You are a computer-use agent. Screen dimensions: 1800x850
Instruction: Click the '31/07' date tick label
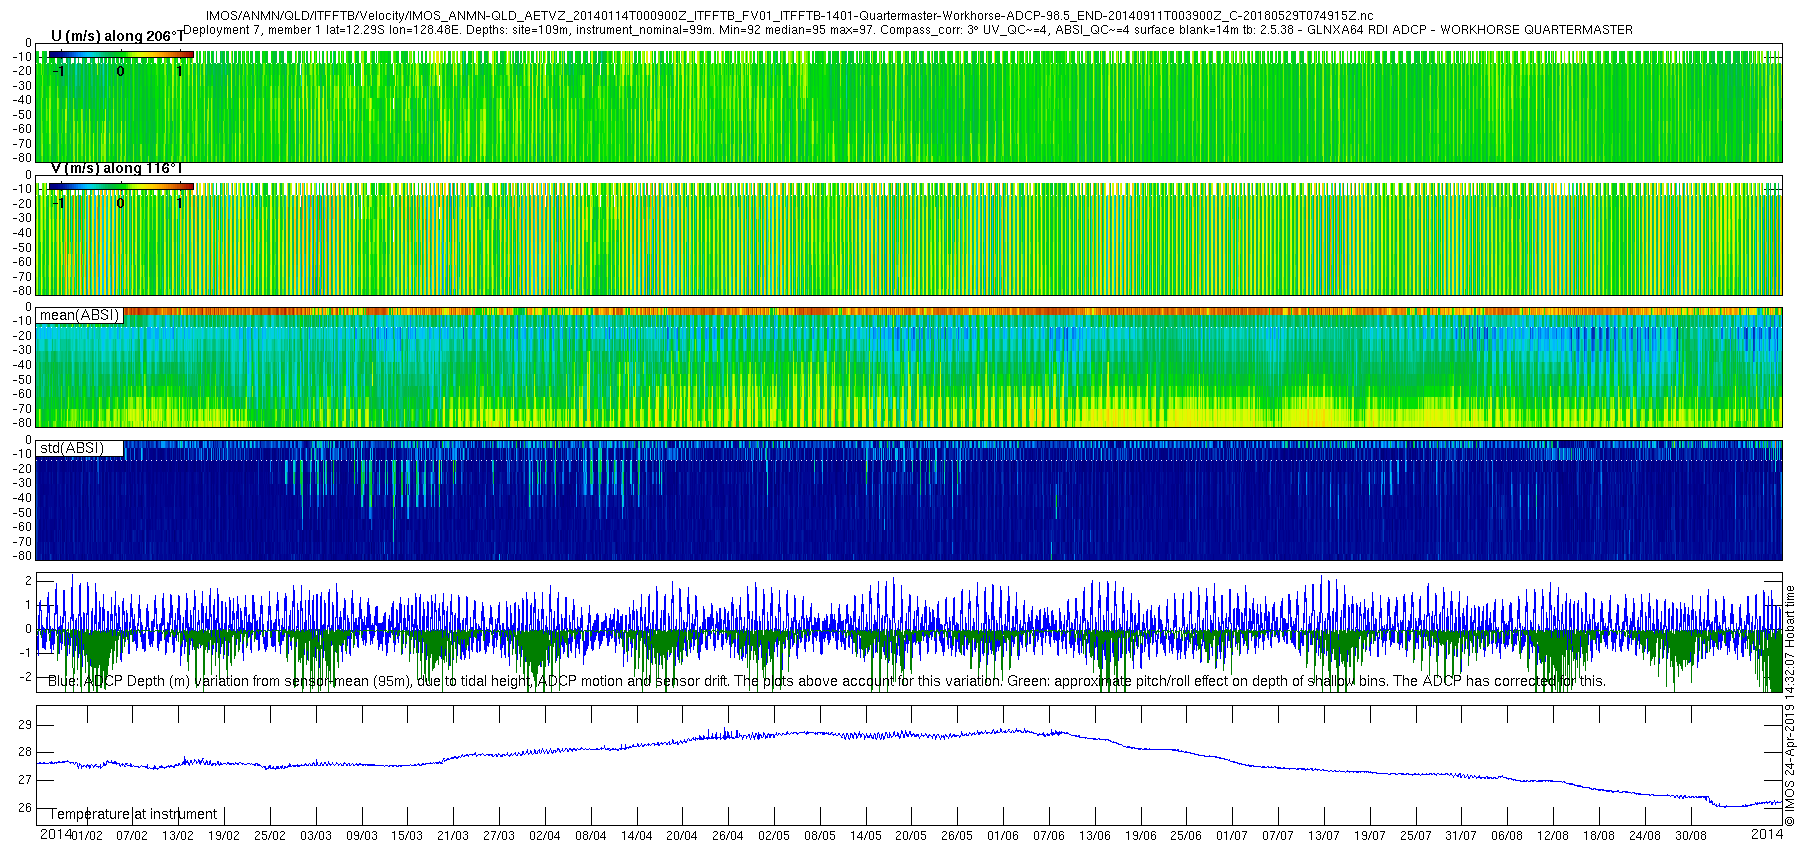coord(1461,836)
